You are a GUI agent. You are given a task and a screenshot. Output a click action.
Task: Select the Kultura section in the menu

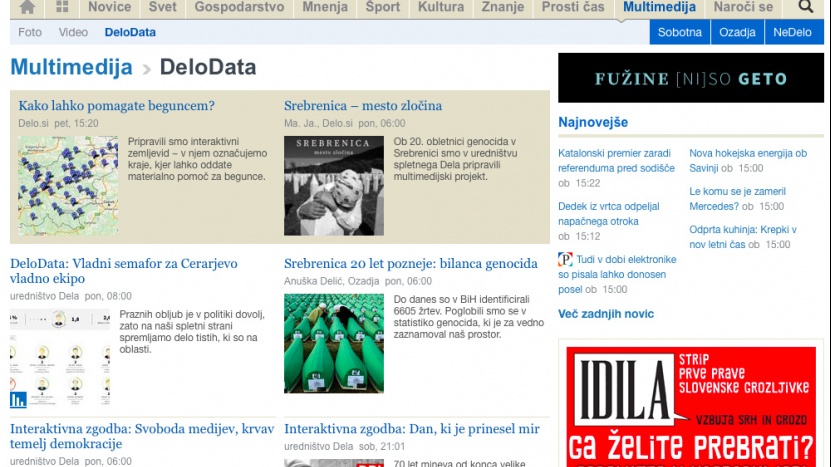click(x=441, y=8)
